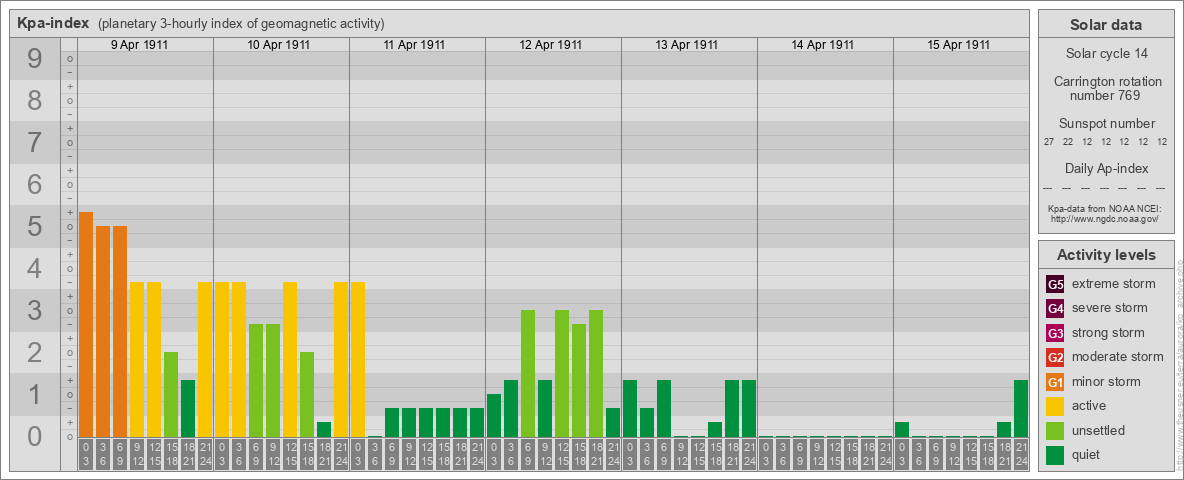Click the short green bar for 10 Apr 18-21h
The image size is (1184, 480).
[324, 429]
